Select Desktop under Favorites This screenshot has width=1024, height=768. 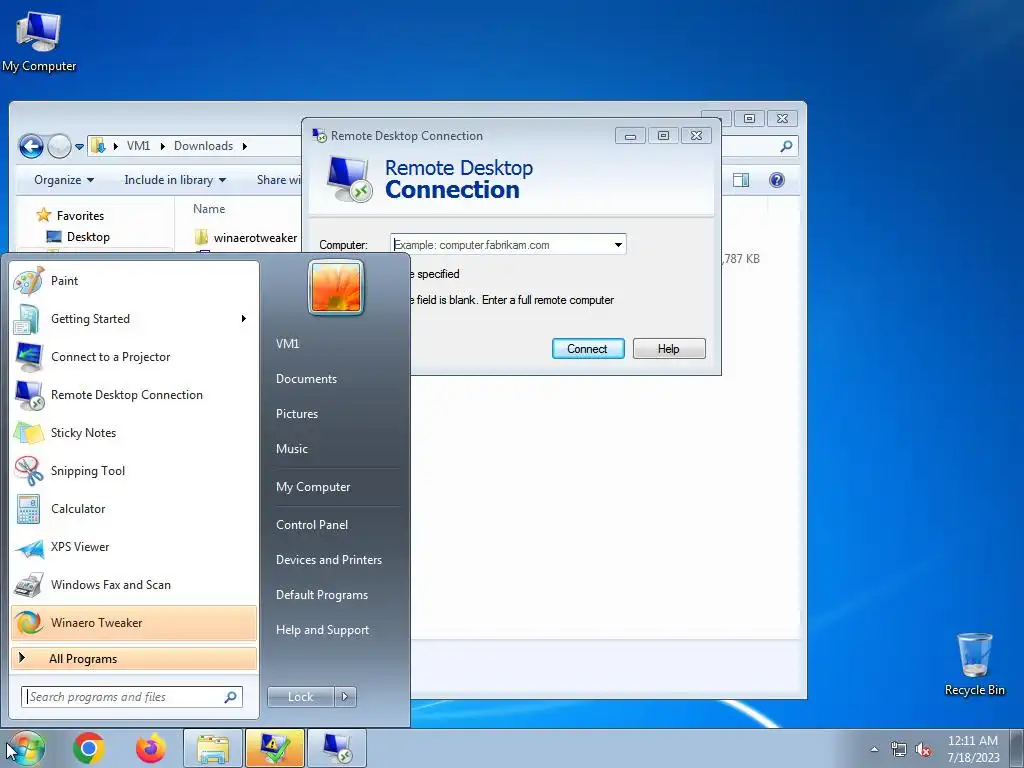coord(88,237)
